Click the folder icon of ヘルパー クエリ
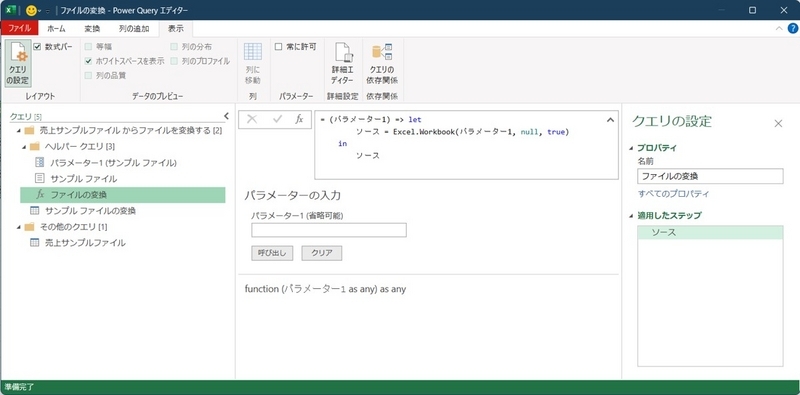Image resolution: width=800 pixels, height=395 pixels. click(35, 146)
